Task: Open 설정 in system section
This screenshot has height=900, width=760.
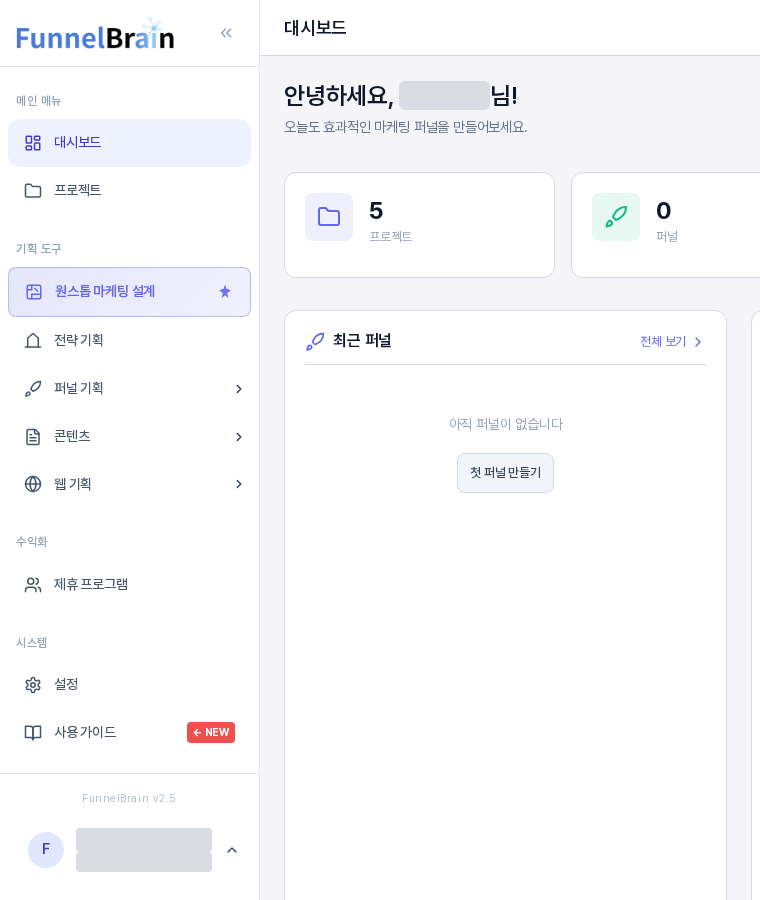Action: (x=129, y=685)
